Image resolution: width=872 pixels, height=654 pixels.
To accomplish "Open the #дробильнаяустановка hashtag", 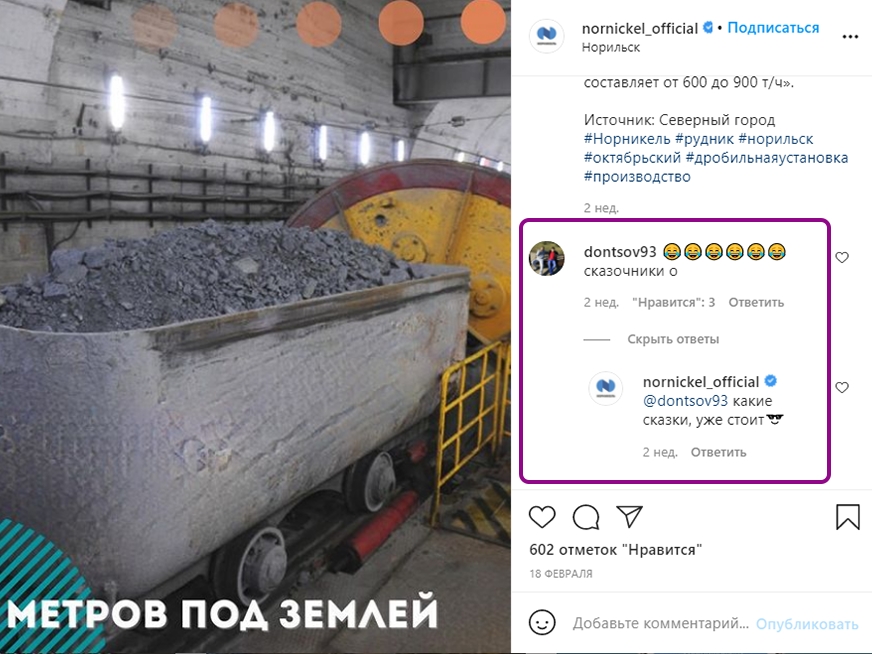I will [767, 157].
